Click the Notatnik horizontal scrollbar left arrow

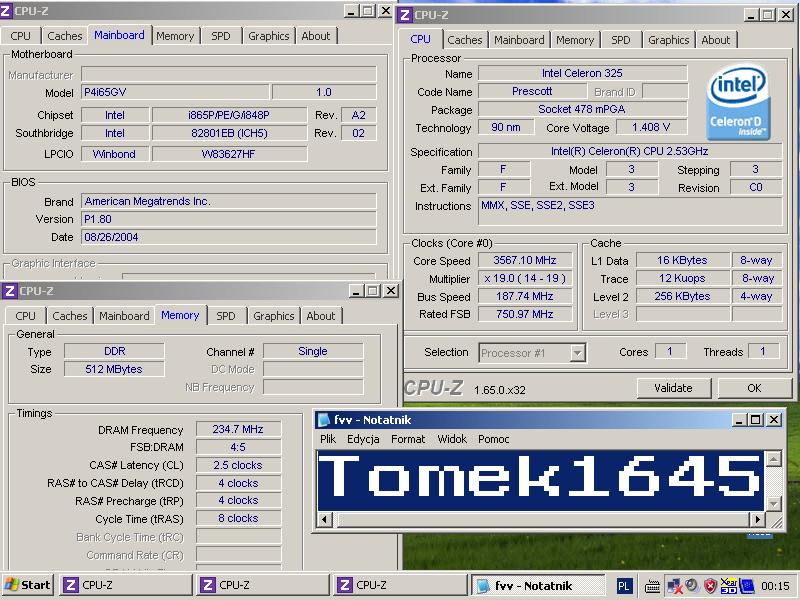[x=325, y=519]
